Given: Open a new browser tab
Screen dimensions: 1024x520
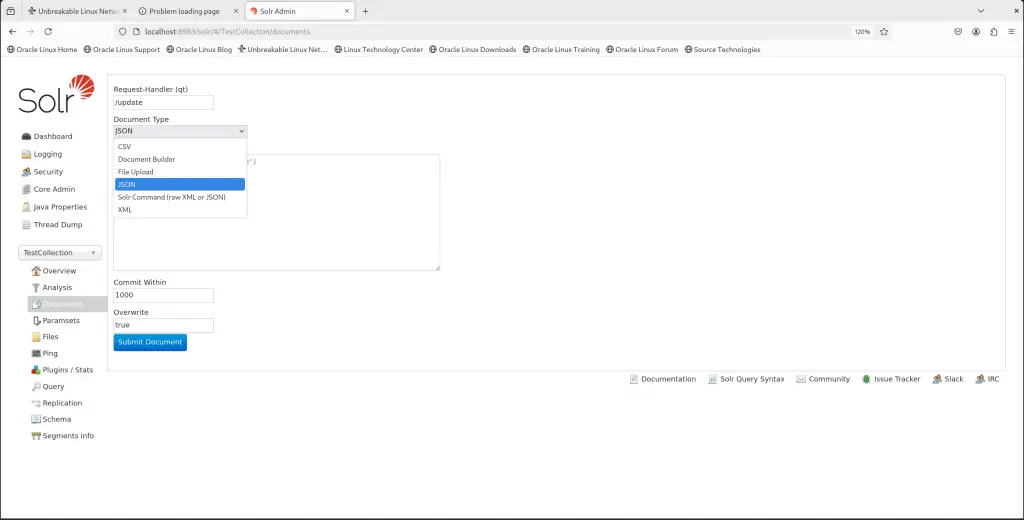Looking at the screenshot, I should point(365,11).
